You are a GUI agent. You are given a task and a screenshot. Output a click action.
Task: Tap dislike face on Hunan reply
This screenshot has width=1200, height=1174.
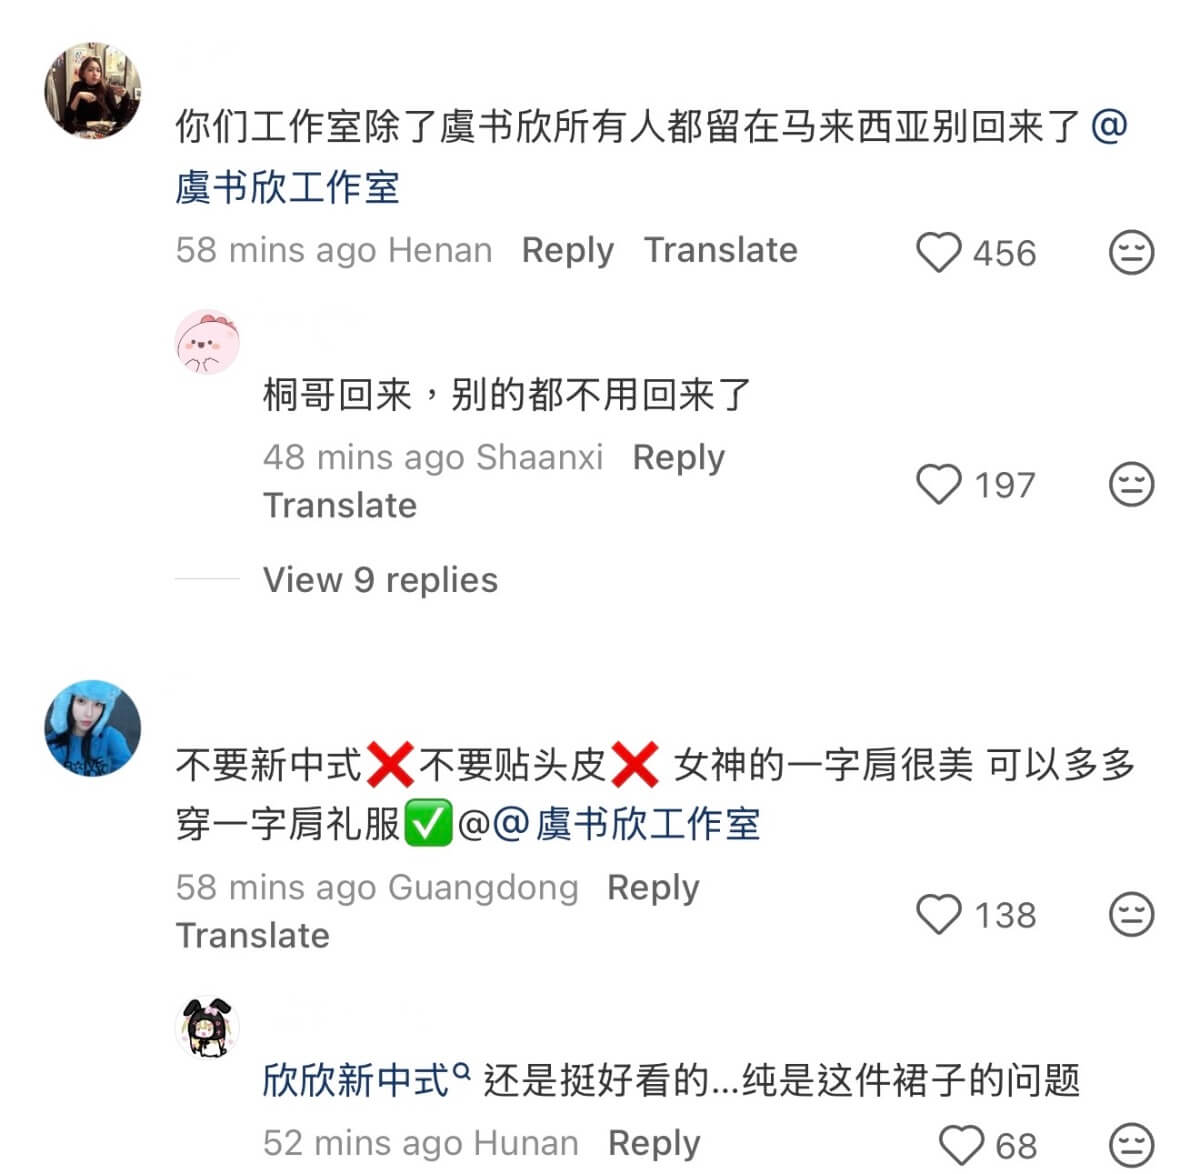(x=1131, y=1145)
